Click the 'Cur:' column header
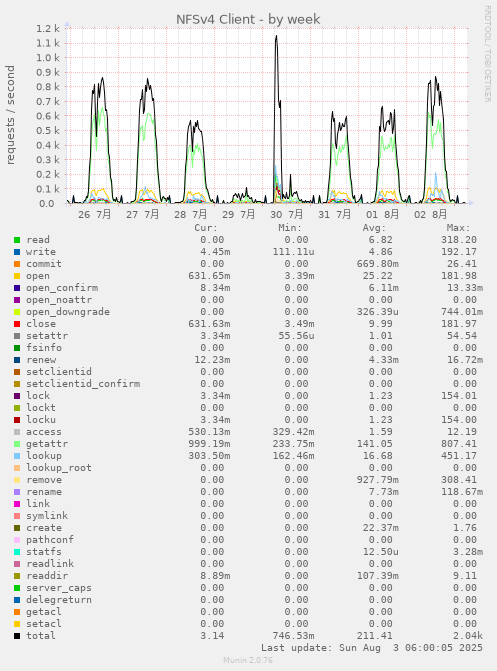This screenshot has width=497, height=671. [x=206, y=228]
